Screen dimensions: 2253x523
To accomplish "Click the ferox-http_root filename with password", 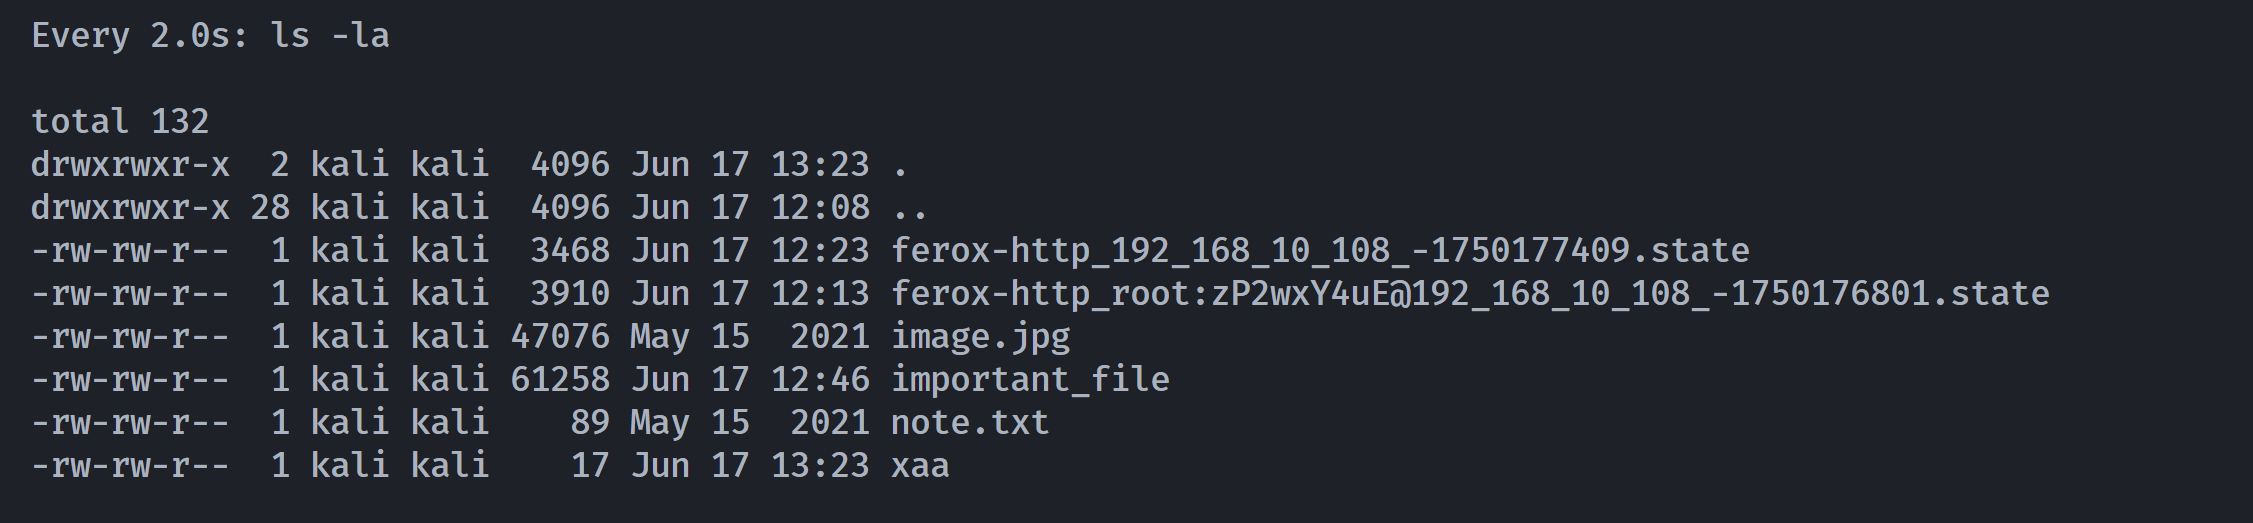I will click(x=1470, y=293).
